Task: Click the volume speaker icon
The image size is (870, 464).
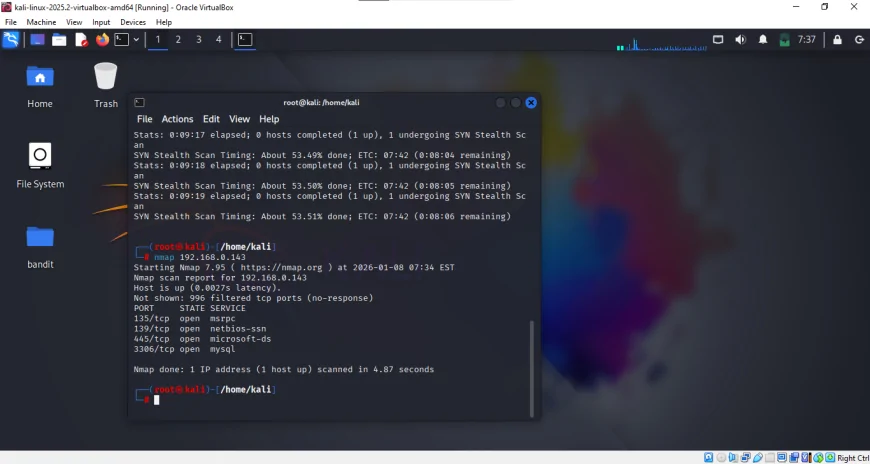Action: click(x=740, y=40)
